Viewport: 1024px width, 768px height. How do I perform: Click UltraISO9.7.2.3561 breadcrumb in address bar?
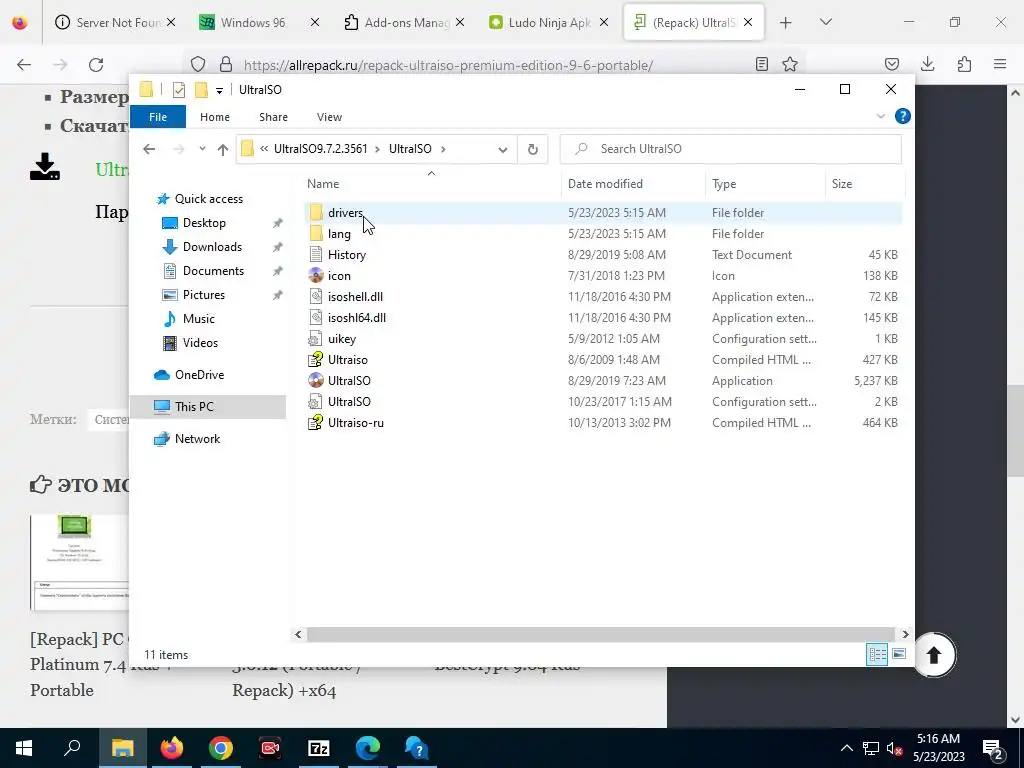pos(321,149)
